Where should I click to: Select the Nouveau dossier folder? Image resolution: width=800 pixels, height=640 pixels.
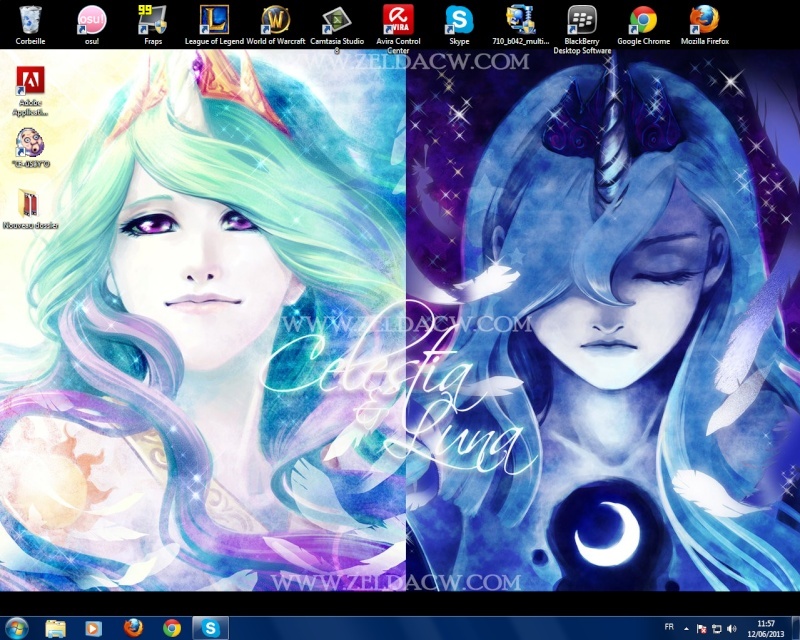[x=30, y=209]
